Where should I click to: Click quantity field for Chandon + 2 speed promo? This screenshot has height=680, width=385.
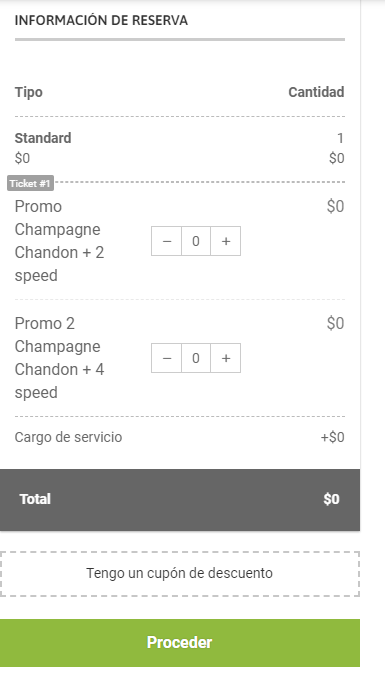click(x=196, y=241)
